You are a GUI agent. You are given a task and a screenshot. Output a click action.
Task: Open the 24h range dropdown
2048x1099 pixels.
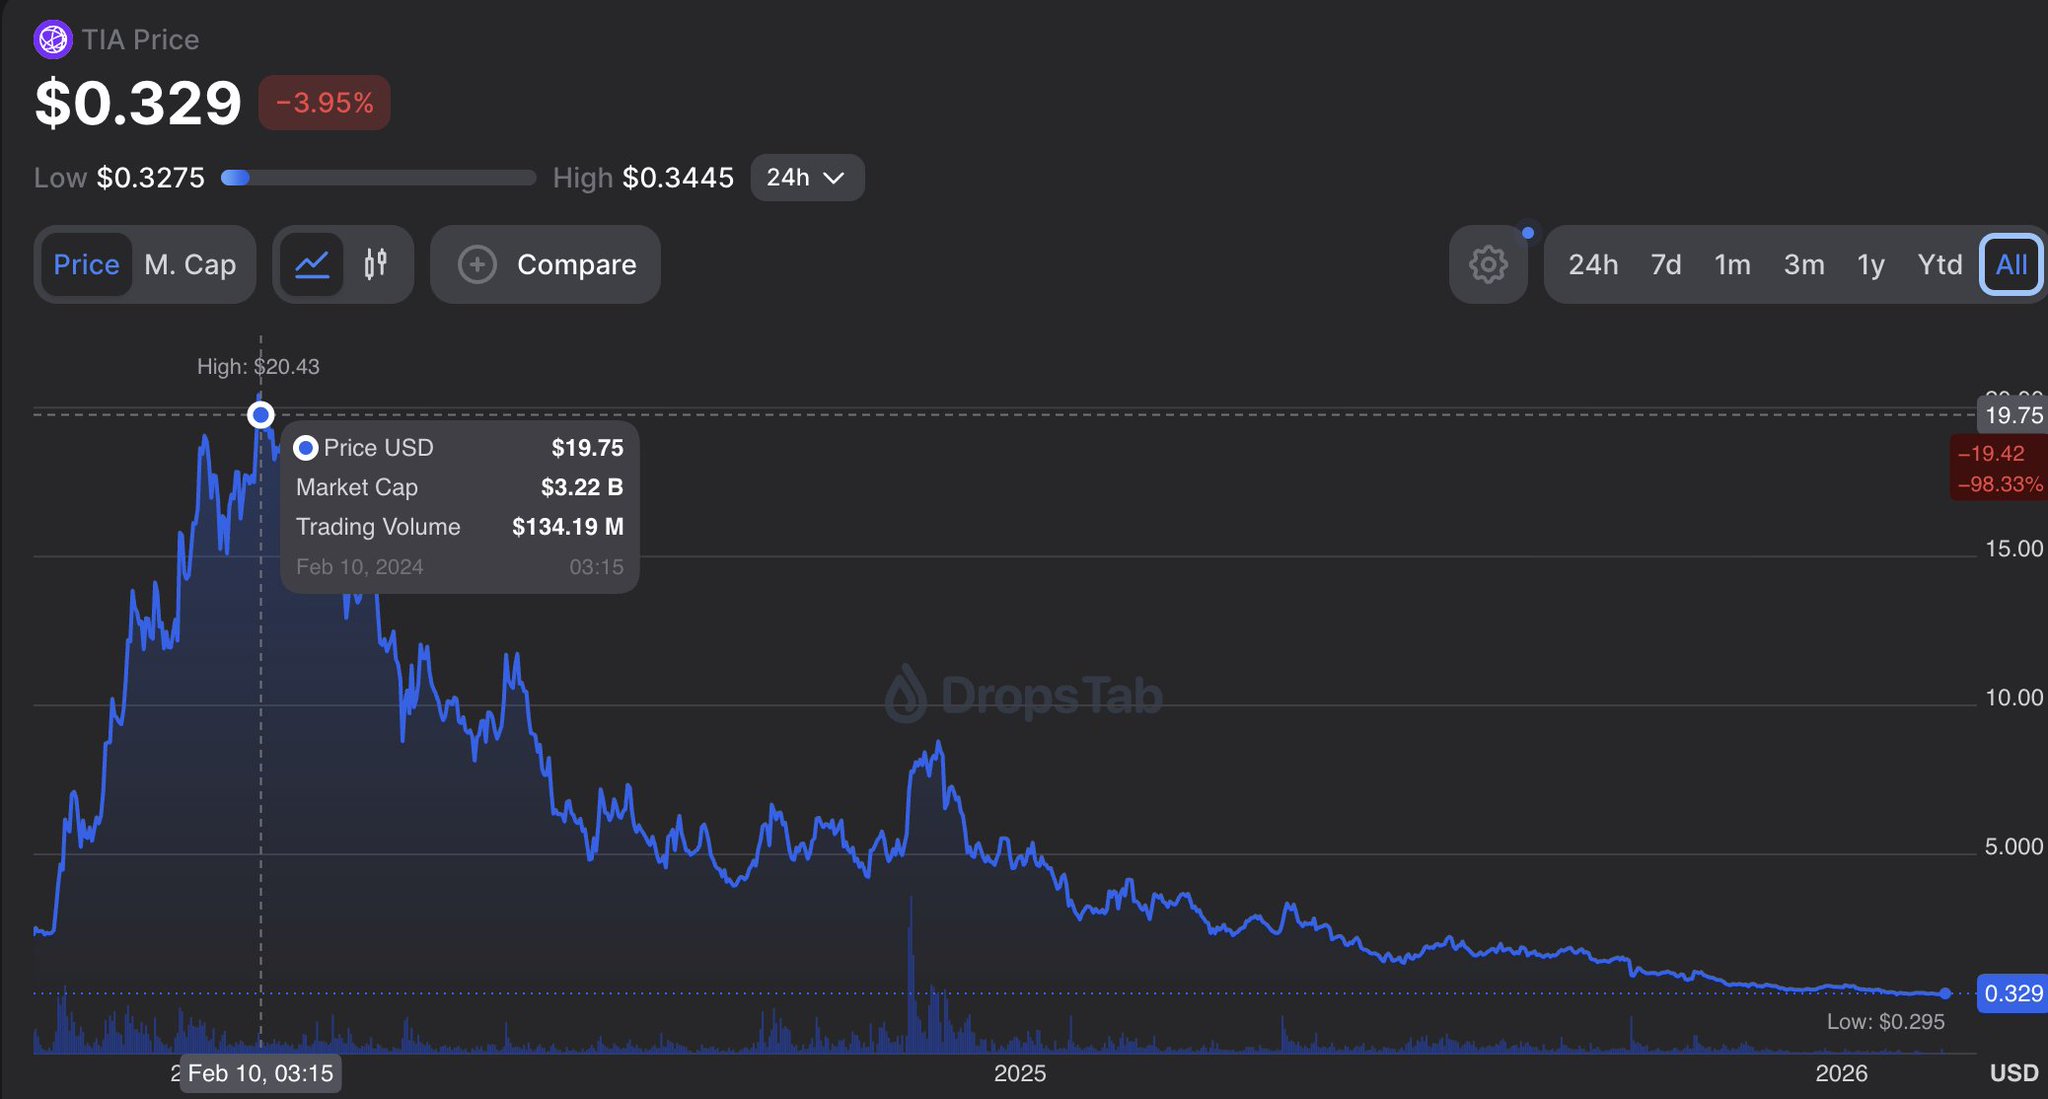[806, 178]
